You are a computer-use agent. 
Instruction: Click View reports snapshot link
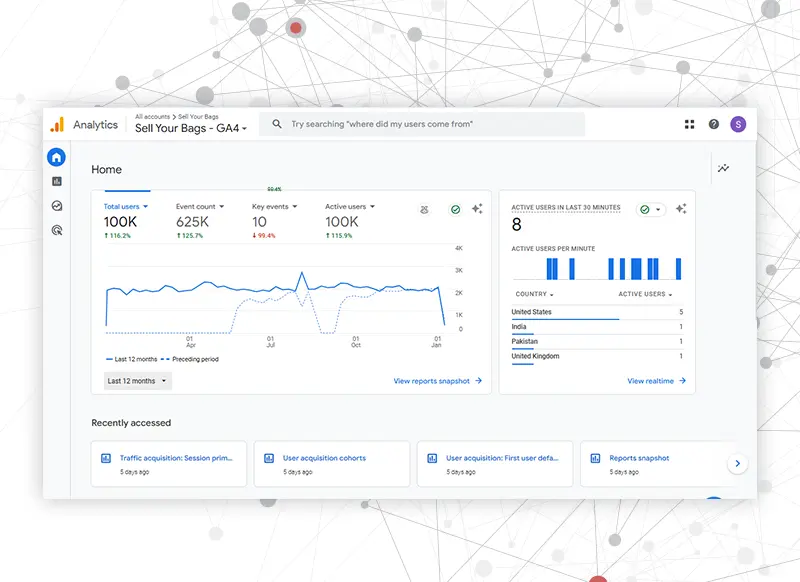click(437, 381)
